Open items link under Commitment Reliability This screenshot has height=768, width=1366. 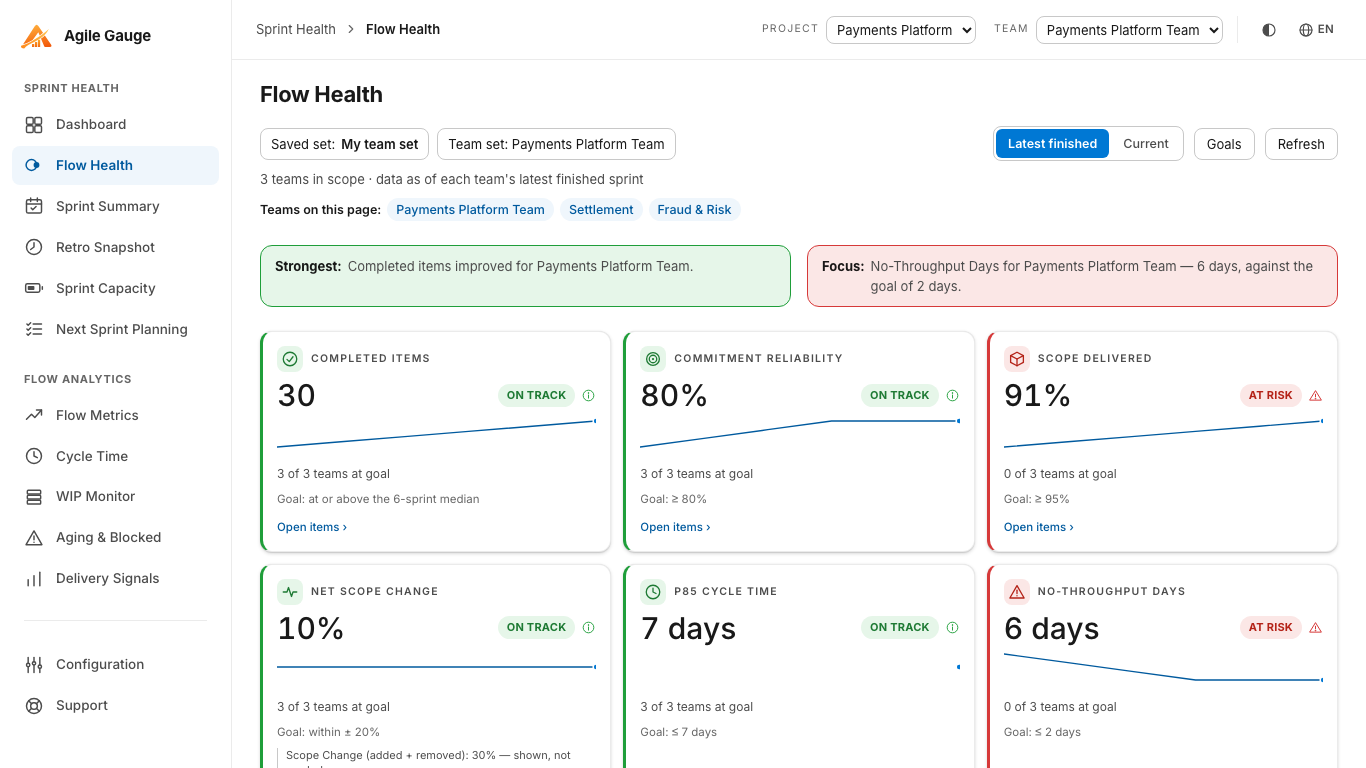(x=675, y=527)
